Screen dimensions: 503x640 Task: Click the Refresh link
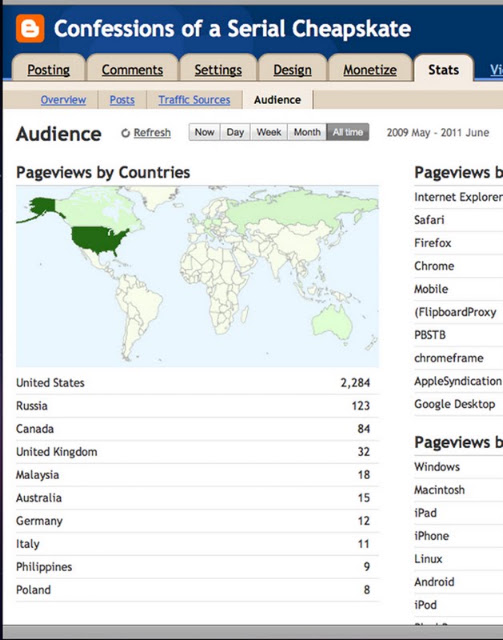pos(152,133)
